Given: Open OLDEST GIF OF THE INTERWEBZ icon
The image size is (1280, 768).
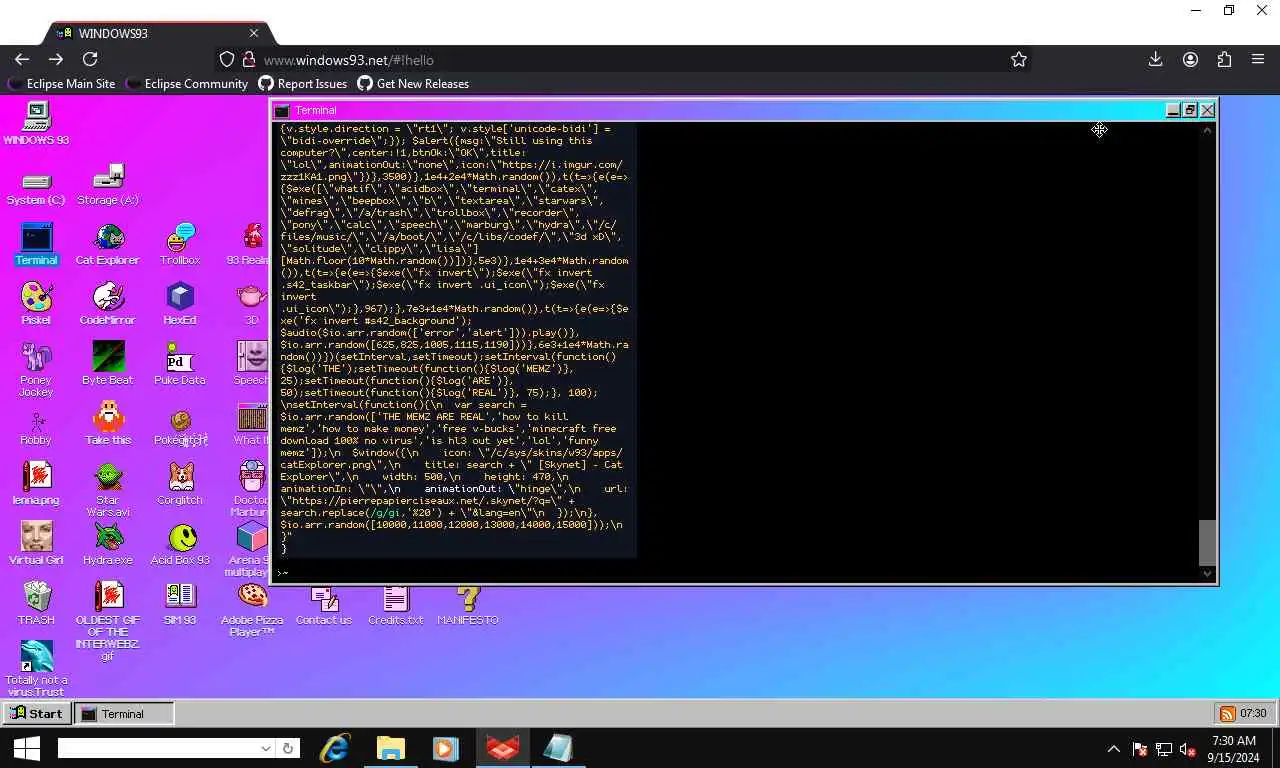Looking at the screenshot, I should coord(108,620).
